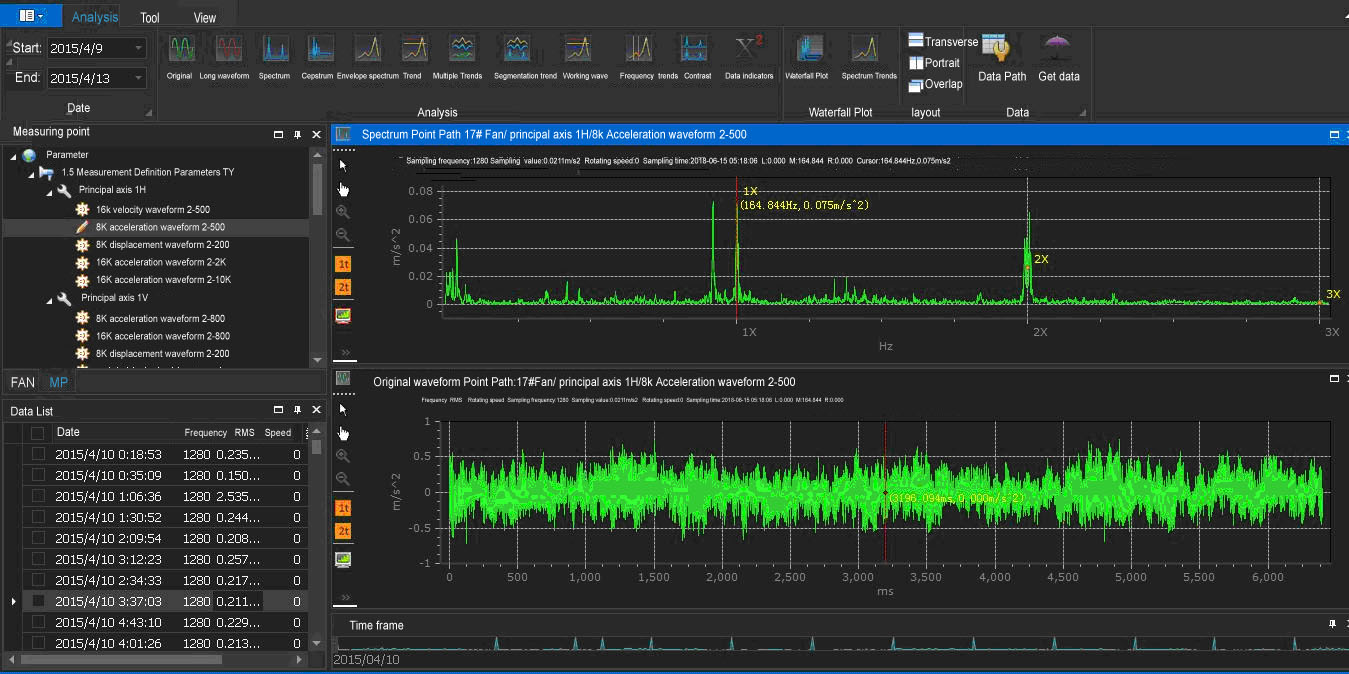Click the 2t button in waveform panel
The height and width of the screenshot is (674, 1349).
click(344, 530)
